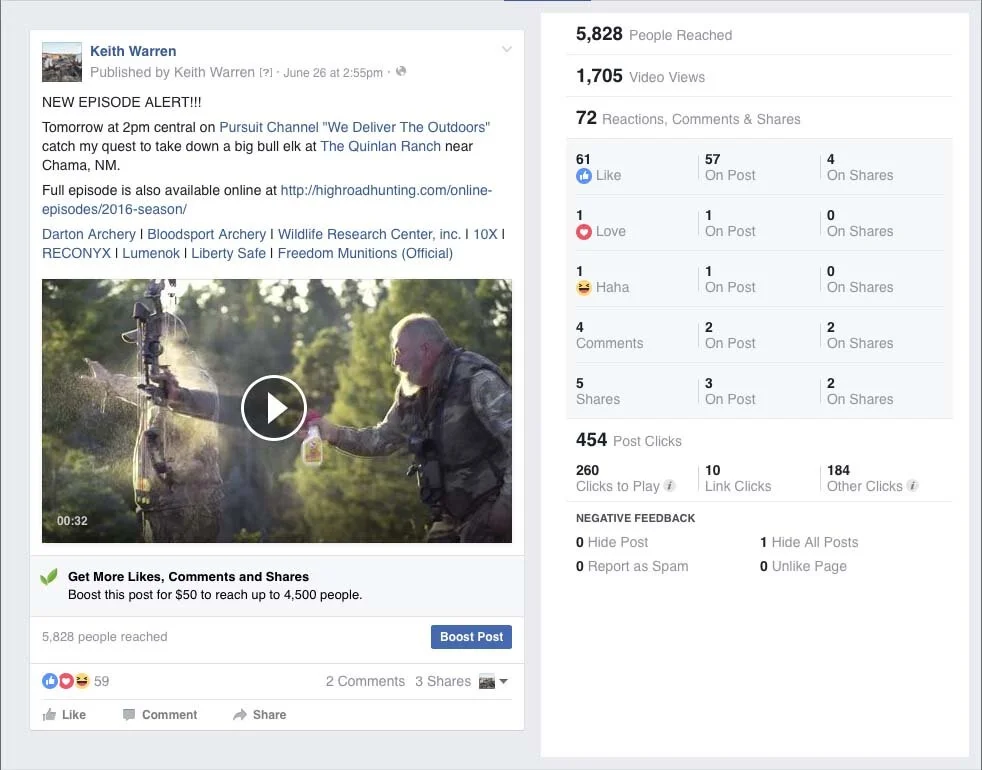
Task: Visit The Quinlan Ranch link
Action: pos(380,146)
